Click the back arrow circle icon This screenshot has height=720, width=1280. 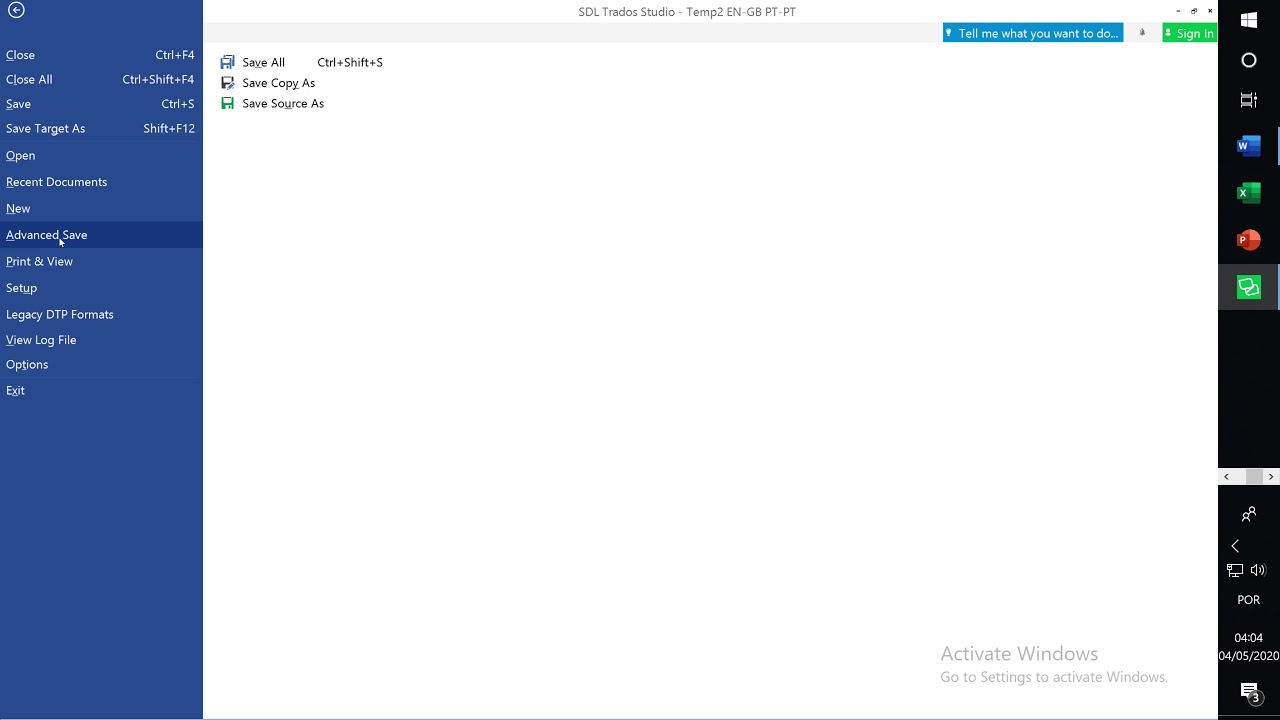click(x=16, y=10)
